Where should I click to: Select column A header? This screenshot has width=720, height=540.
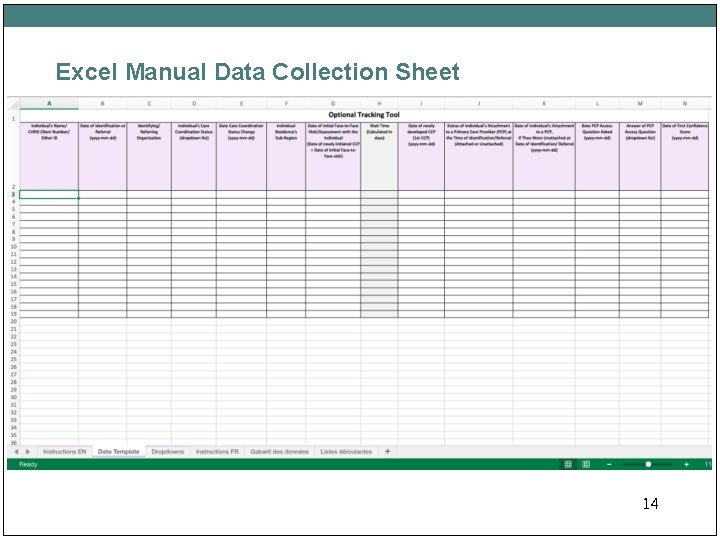coord(49,104)
